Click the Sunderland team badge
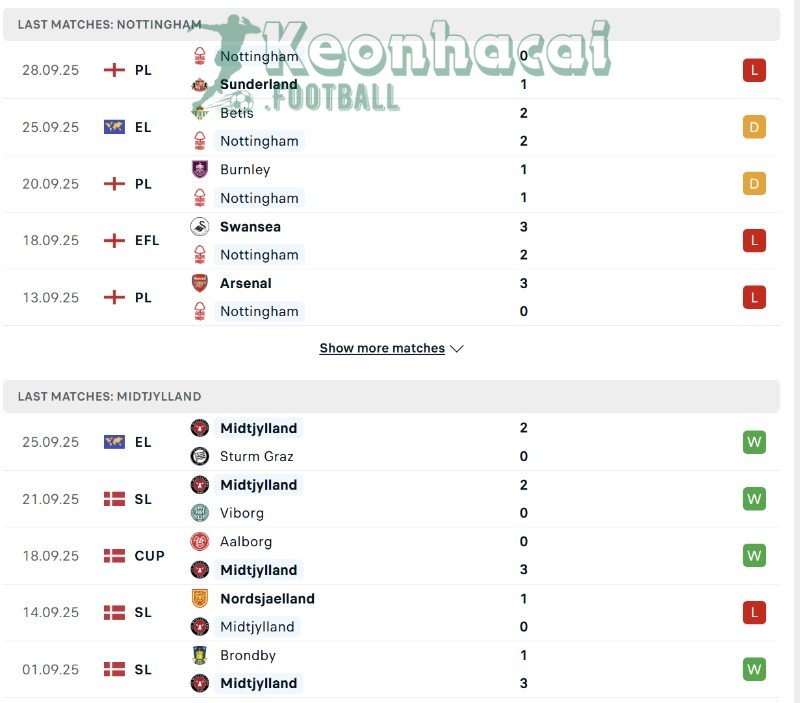The height and width of the screenshot is (703, 800). (x=202, y=85)
